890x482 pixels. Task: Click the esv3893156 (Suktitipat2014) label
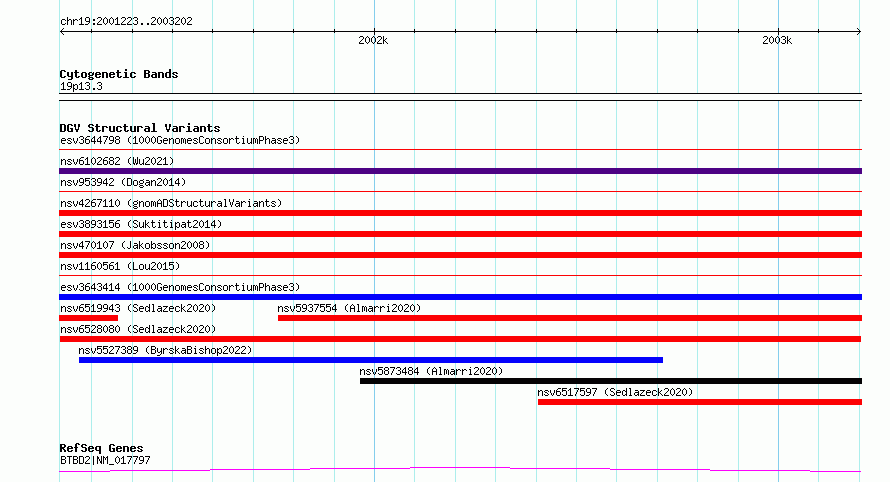(x=141, y=224)
